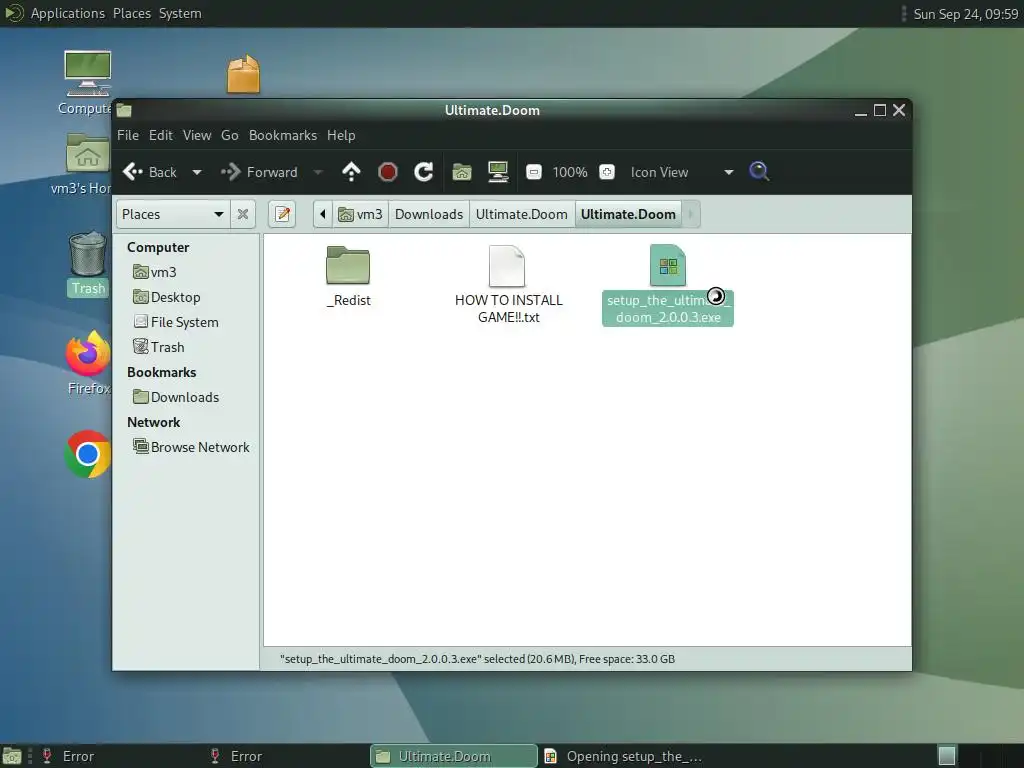Open Computer from the toolbar icon
This screenshot has width=1024, height=768.
(x=498, y=172)
